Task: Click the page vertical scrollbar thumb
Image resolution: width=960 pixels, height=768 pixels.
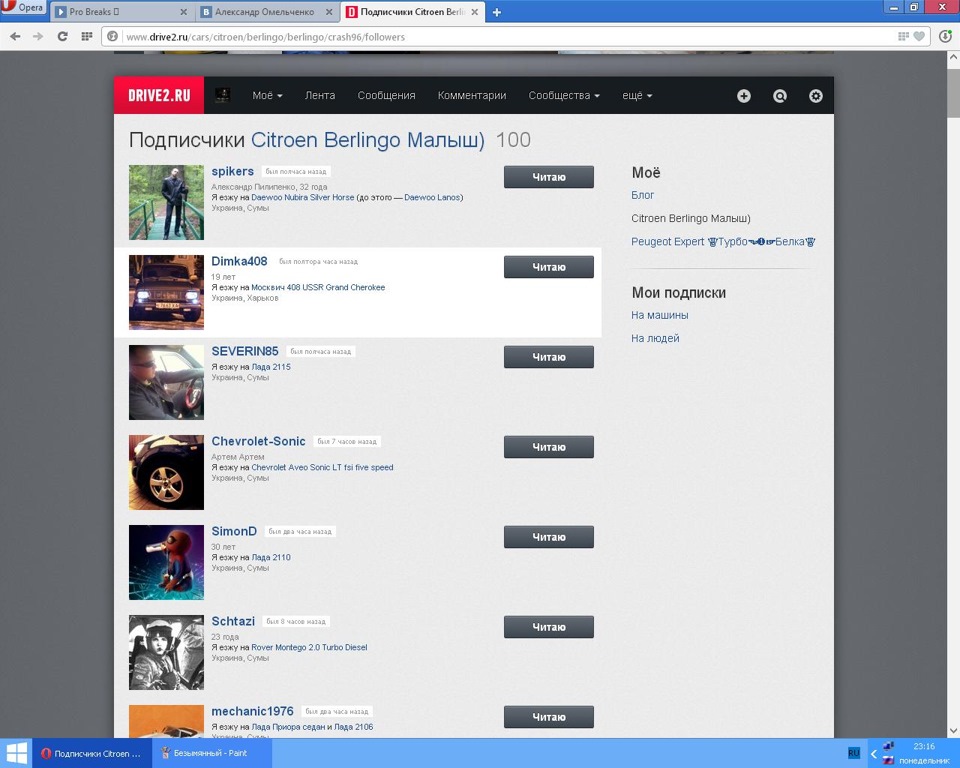Action: [953, 92]
